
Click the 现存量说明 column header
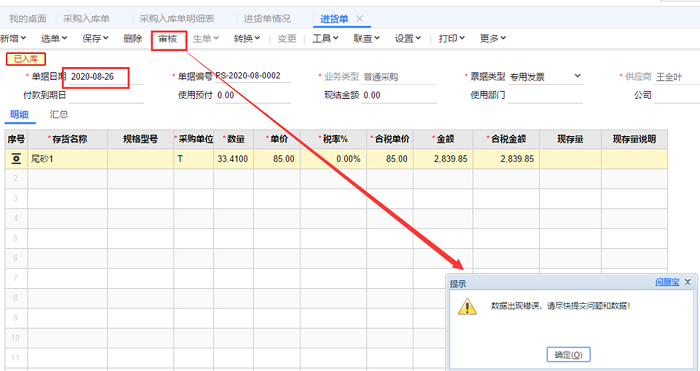click(634, 139)
